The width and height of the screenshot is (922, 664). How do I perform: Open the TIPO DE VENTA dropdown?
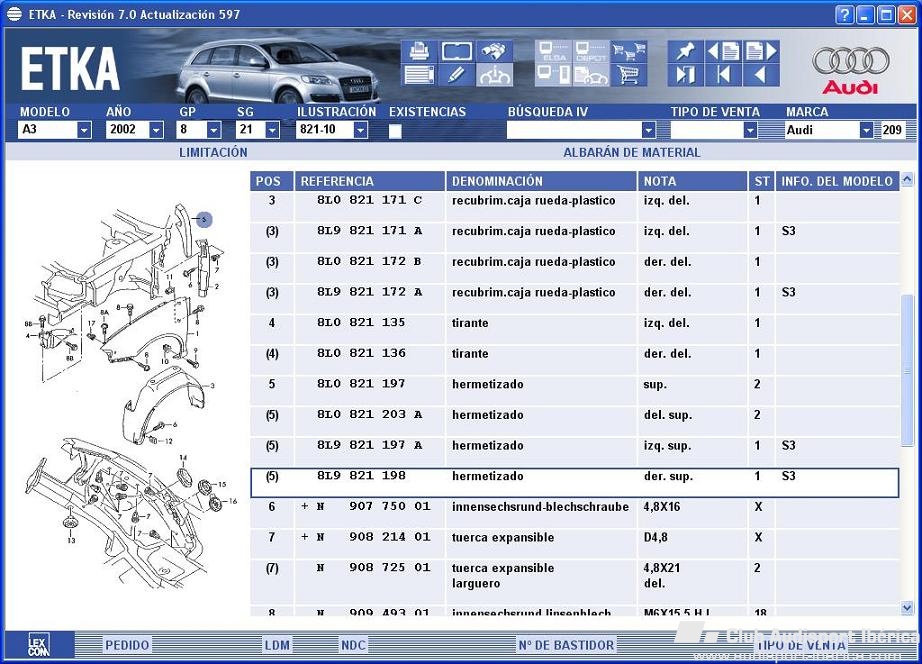pos(750,130)
